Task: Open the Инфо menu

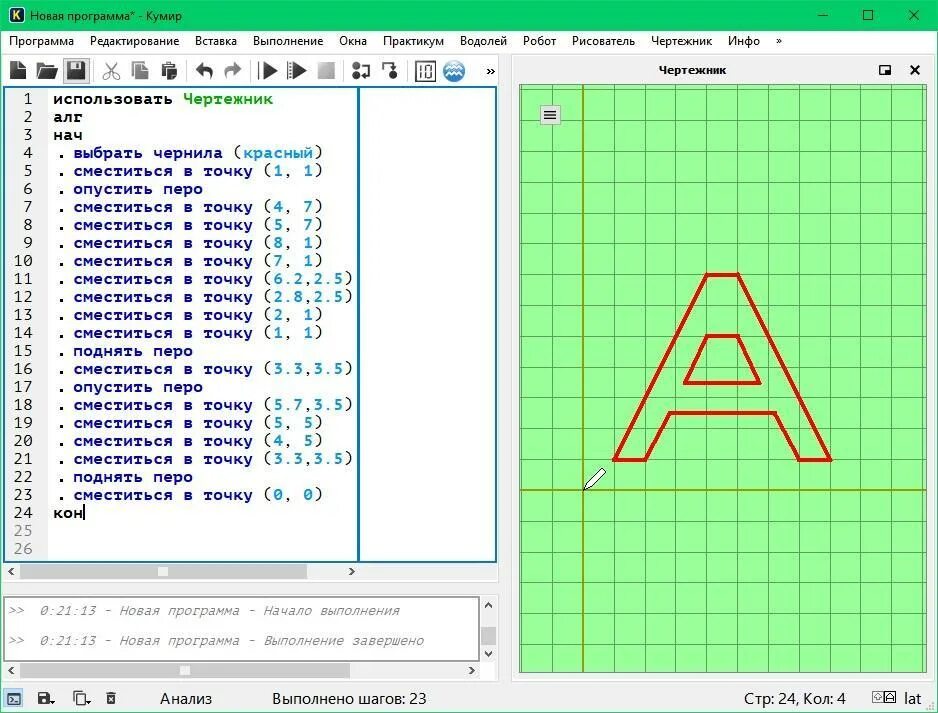Action: pyautogui.click(x=744, y=41)
